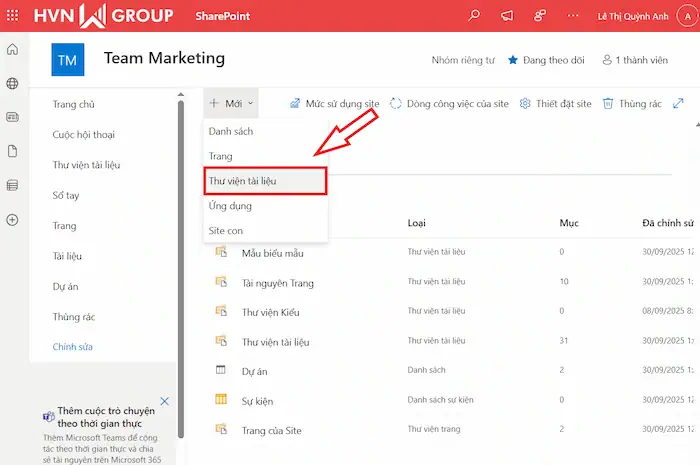Open the header three-dots more options
Image resolution: width=700 pixels, height=465 pixels.
pyautogui.click(x=571, y=15)
